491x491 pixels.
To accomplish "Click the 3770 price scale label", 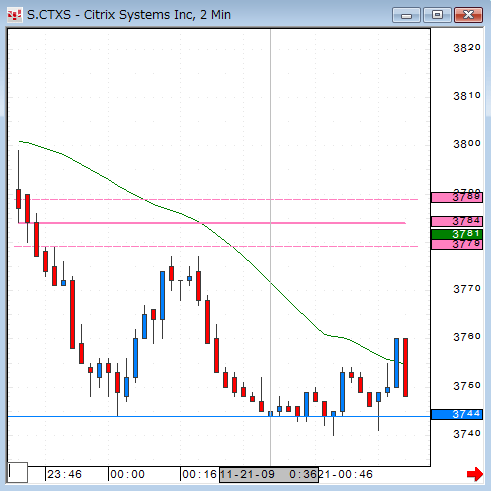I will click(467, 289).
